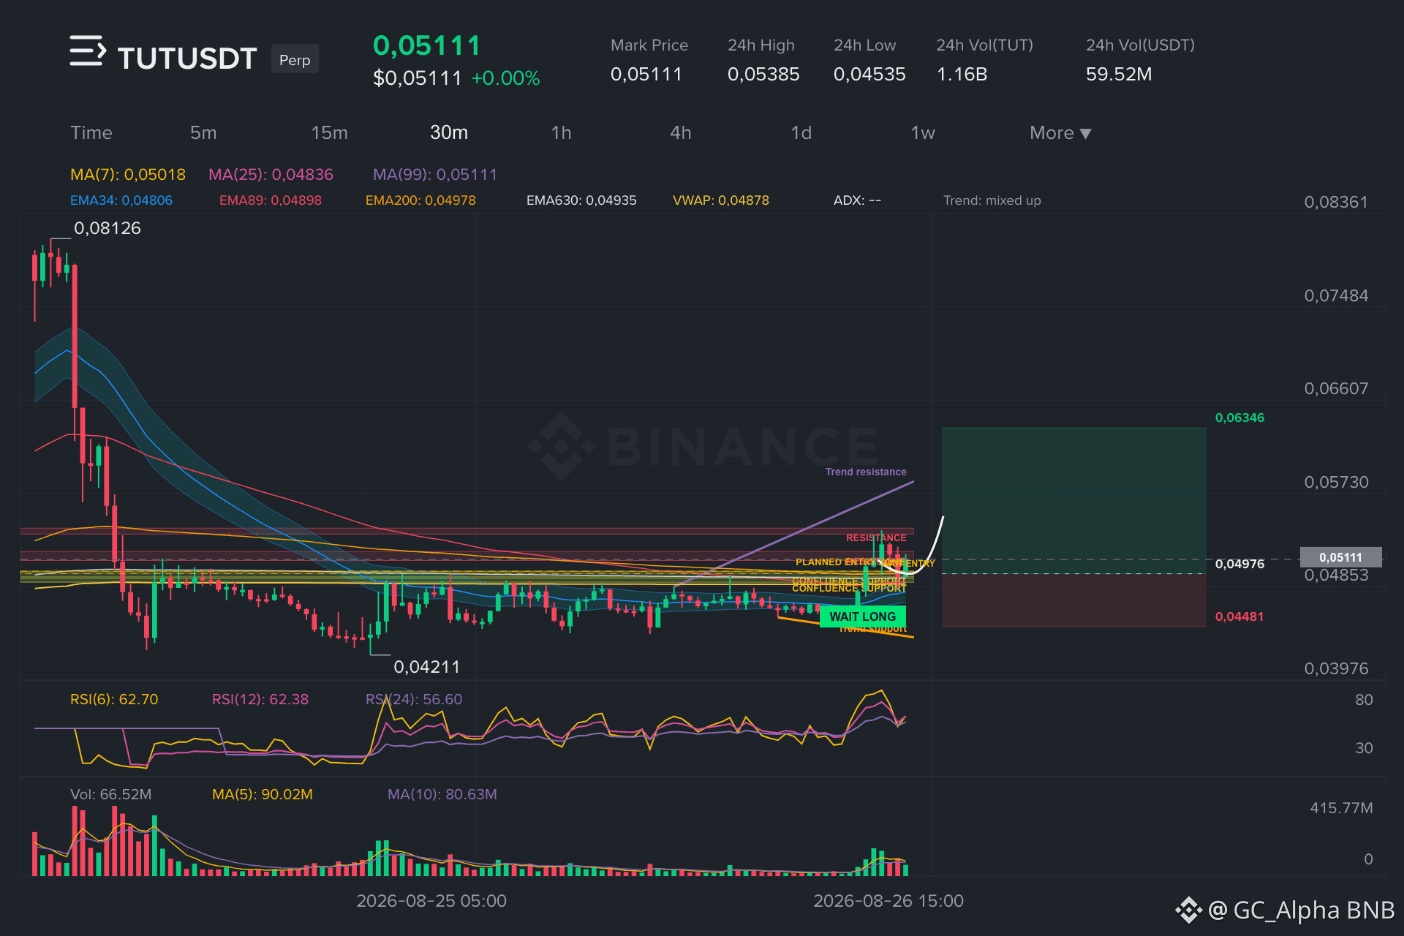Click the Vol: 66.52M volume label
The image size is (1404, 936).
[111, 795]
